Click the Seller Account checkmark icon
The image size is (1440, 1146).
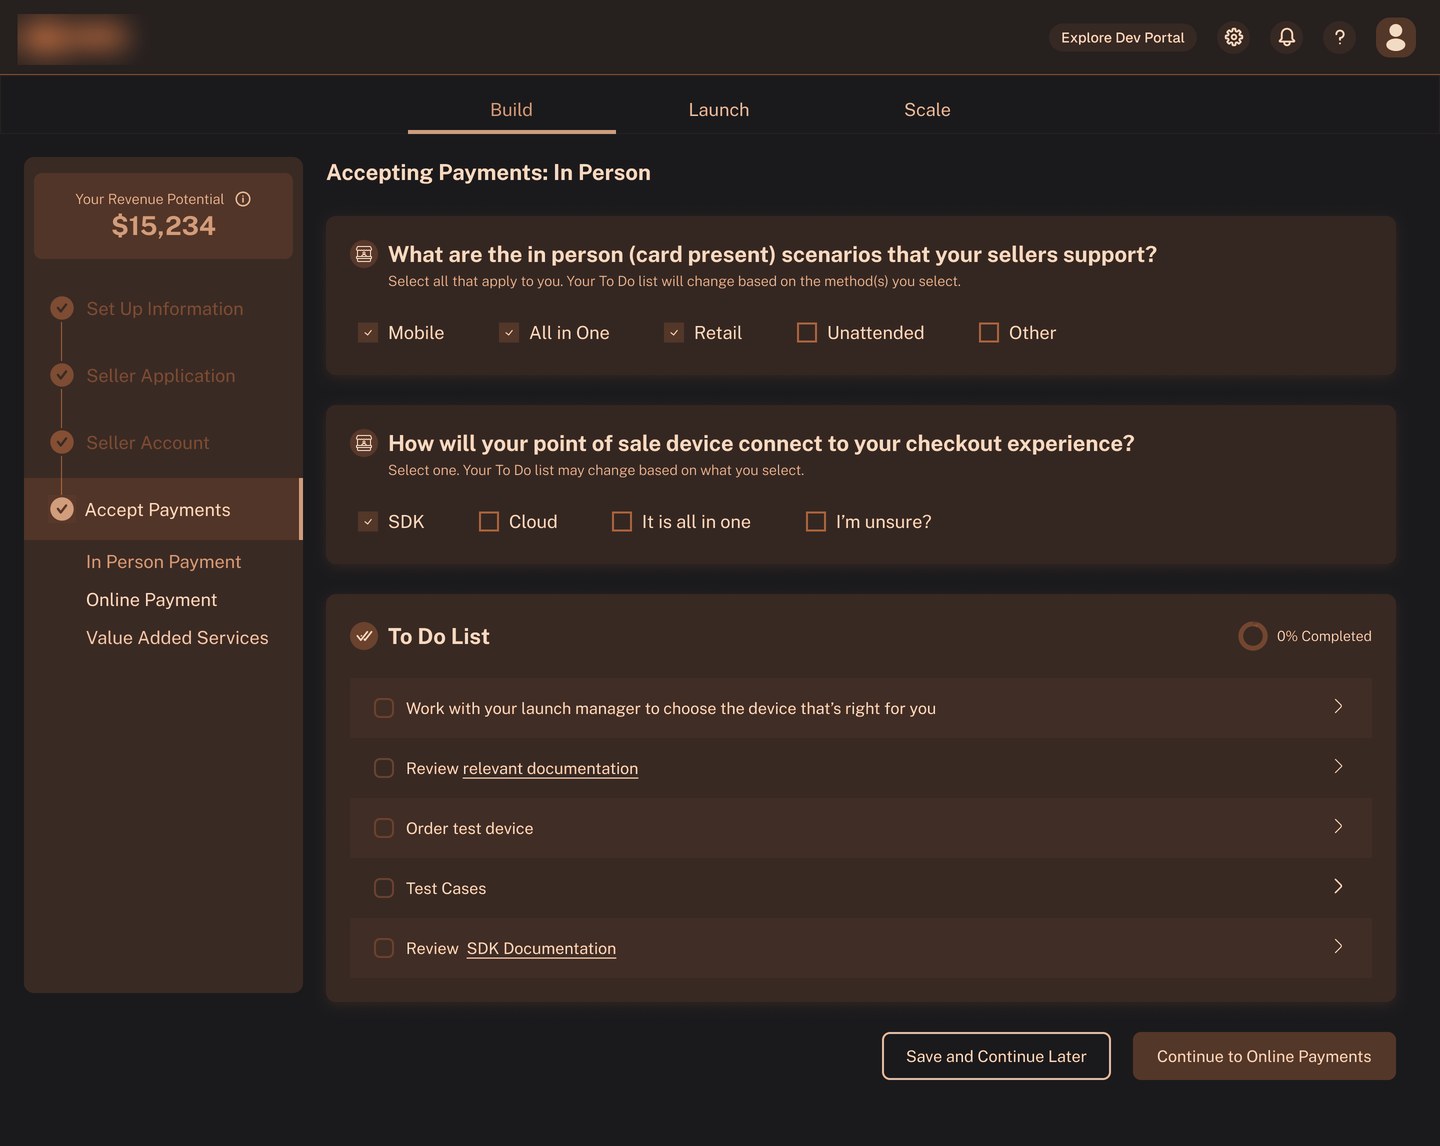tap(62, 442)
